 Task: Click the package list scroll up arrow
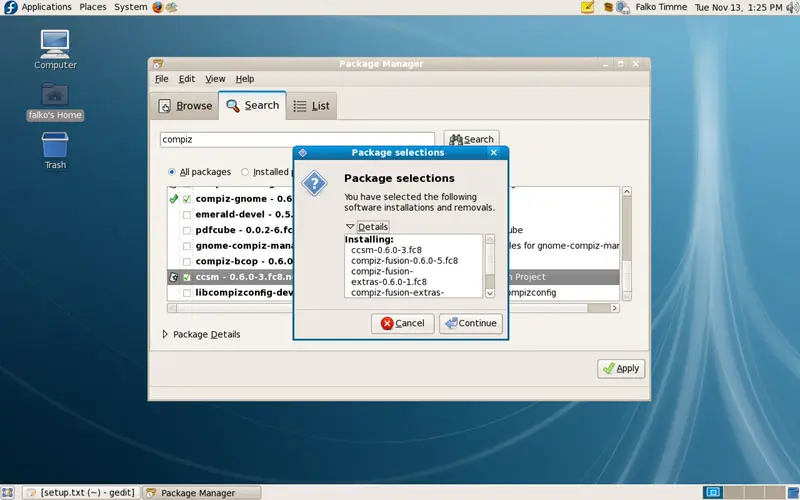pos(627,191)
